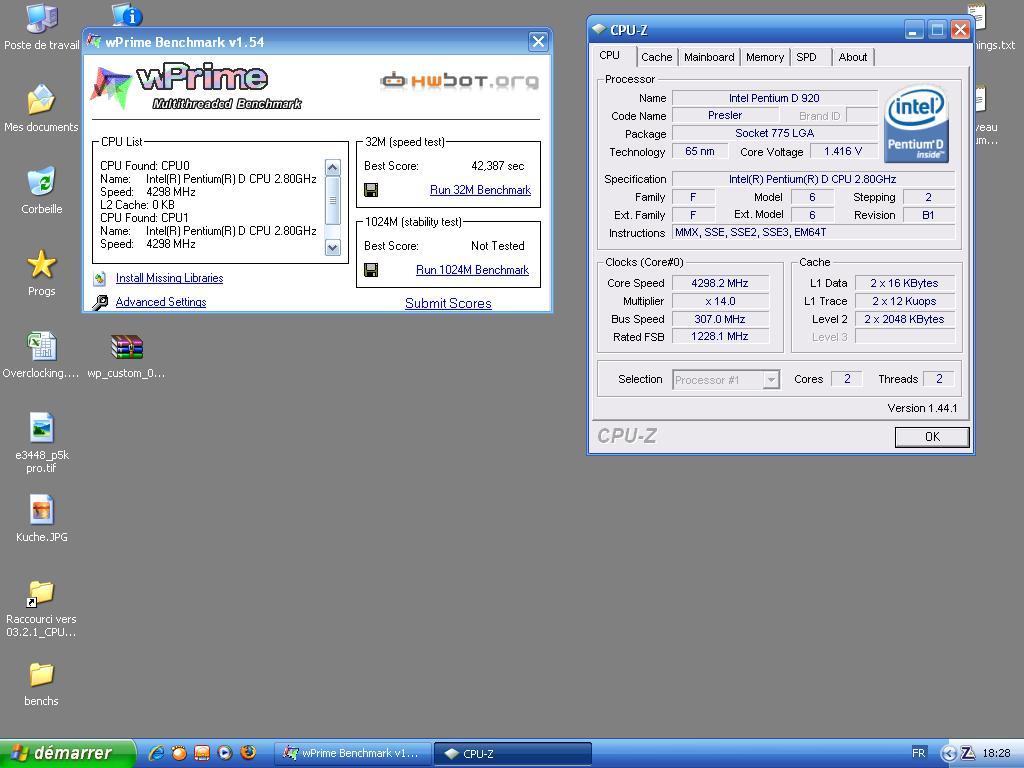This screenshot has height=768, width=1024.
Task: Launch Internet Explorer from quick launch
Action: click(157, 753)
